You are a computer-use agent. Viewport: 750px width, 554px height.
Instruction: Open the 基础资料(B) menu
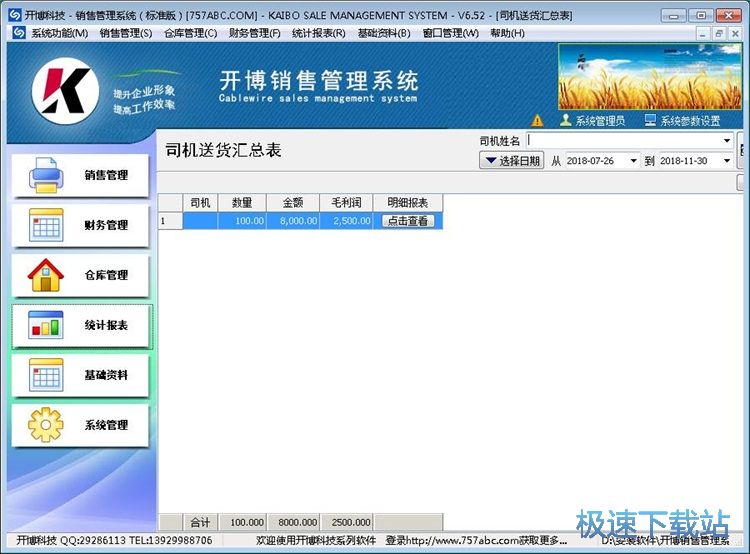[x=384, y=33]
